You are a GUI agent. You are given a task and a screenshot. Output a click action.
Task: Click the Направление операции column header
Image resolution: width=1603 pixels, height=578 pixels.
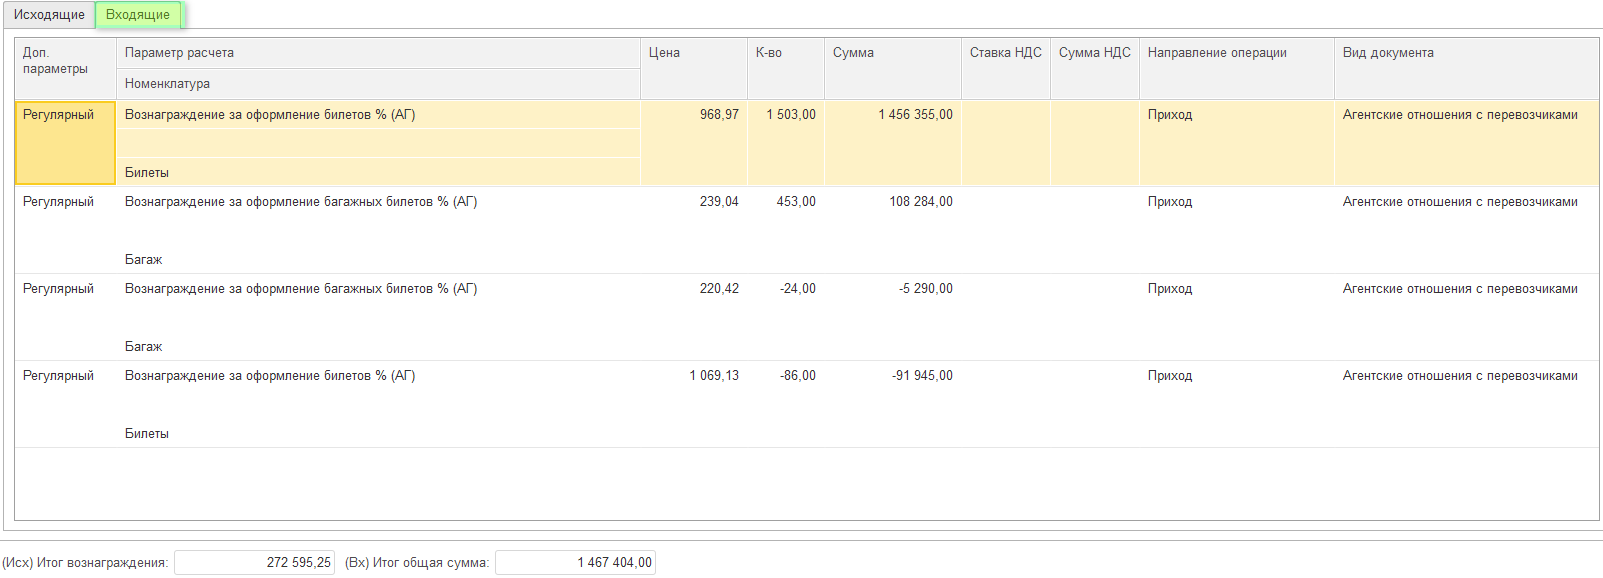[x=1235, y=54]
